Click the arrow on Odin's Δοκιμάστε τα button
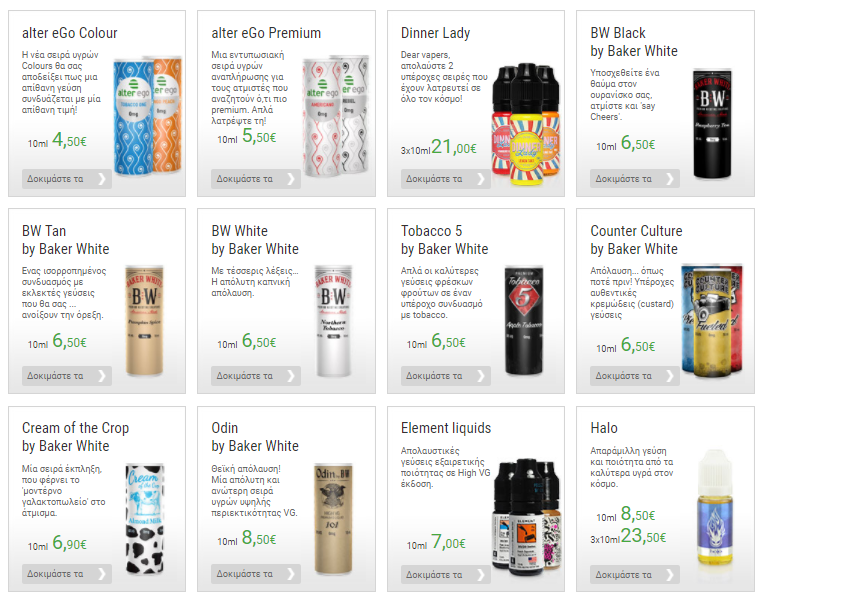849x595 pixels. pyautogui.click(x=291, y=574)
